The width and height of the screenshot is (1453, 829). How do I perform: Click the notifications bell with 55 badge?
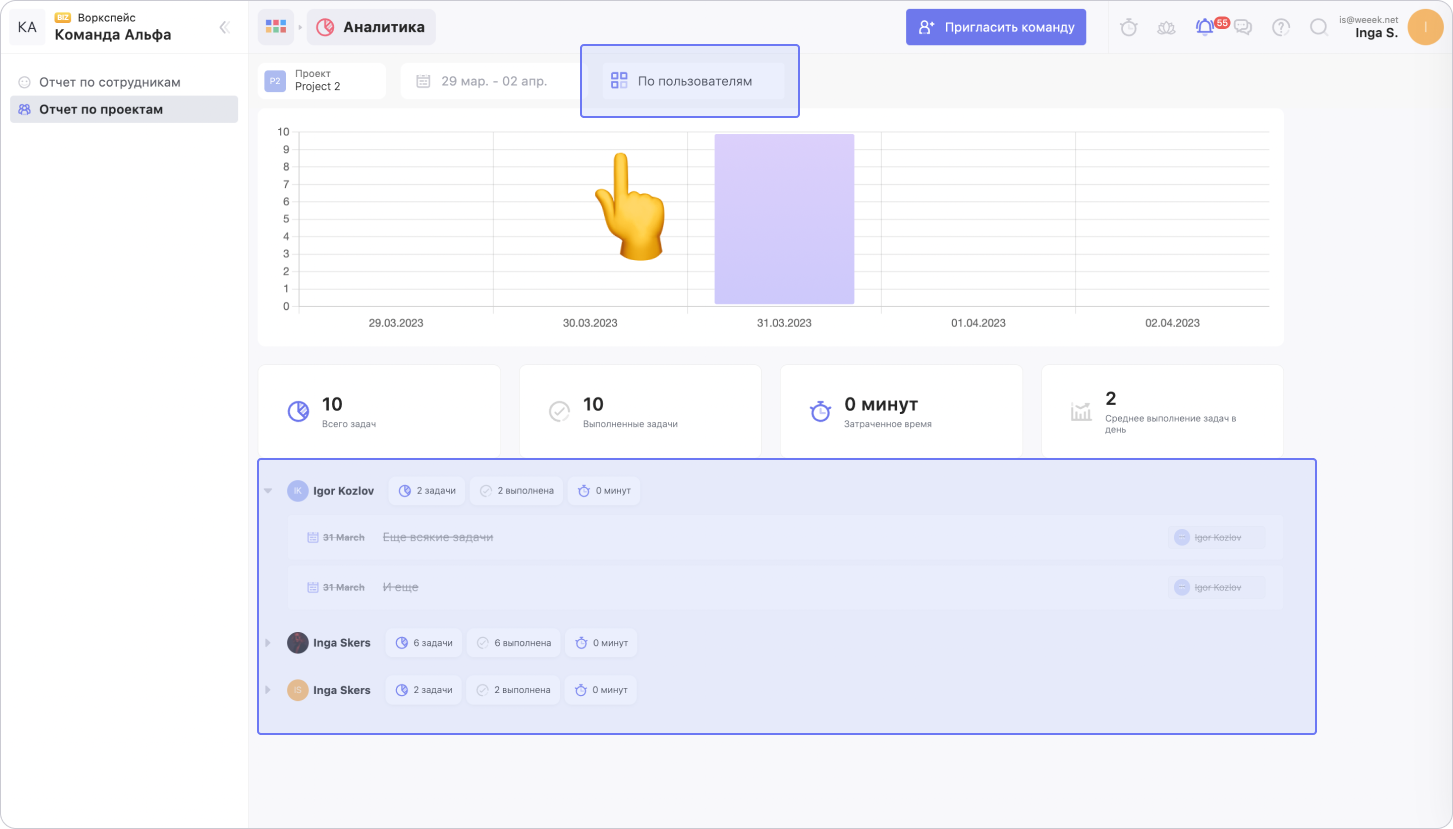[x=1205, y=28]
